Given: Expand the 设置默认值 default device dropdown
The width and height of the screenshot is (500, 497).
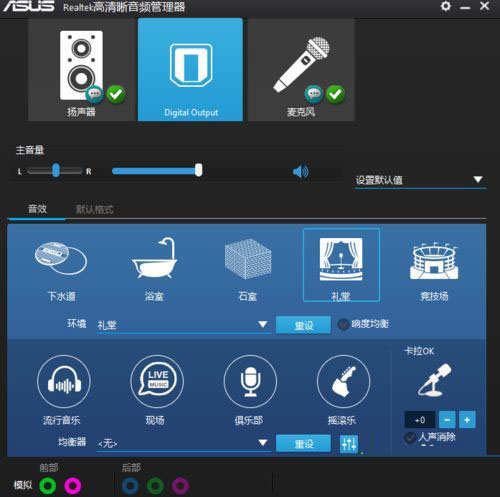Looking at the screenshot, I should click(421, 180).
